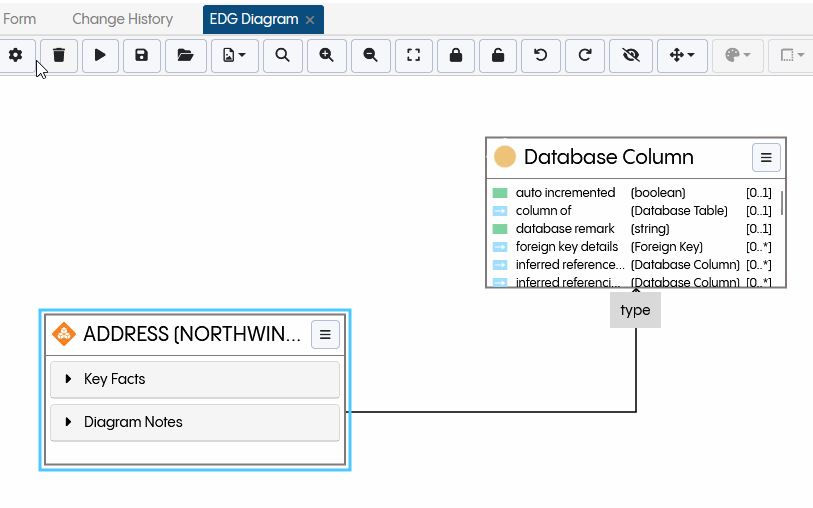Zoom out of the diagram
Screen dimensions: 813x508
click(x=370, y=56)
